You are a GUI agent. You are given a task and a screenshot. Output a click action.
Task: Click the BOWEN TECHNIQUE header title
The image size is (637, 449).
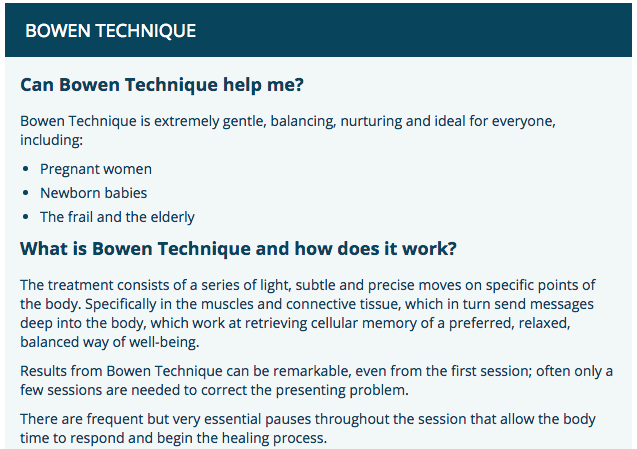click(110, 31)
